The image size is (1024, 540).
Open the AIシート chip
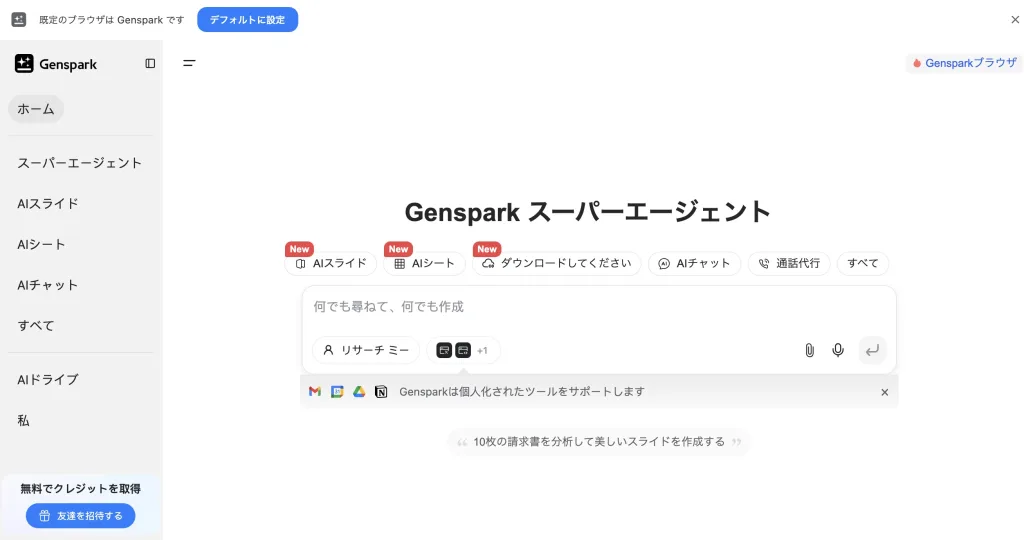(x=424, y=263)
